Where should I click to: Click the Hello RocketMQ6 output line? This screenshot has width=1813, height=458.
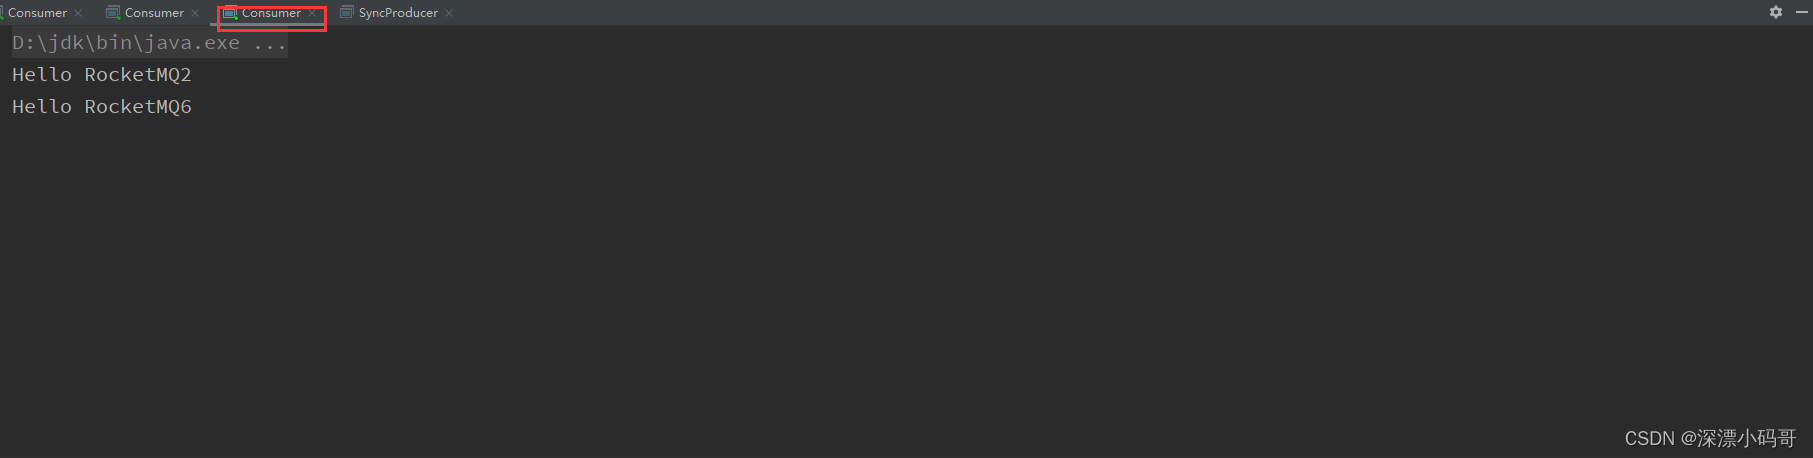coord(101,107)
